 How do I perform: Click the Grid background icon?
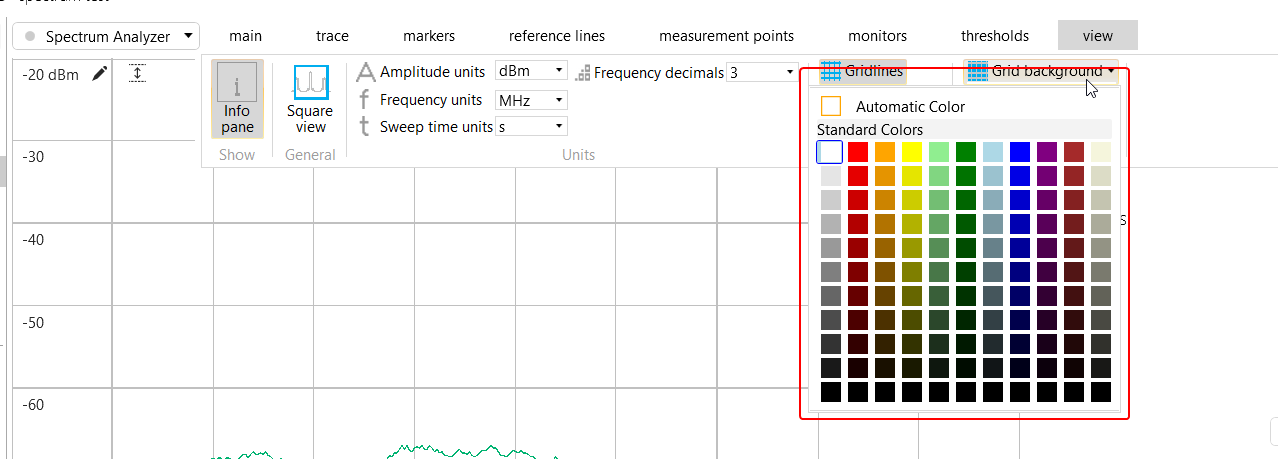[x=977, y=71]
